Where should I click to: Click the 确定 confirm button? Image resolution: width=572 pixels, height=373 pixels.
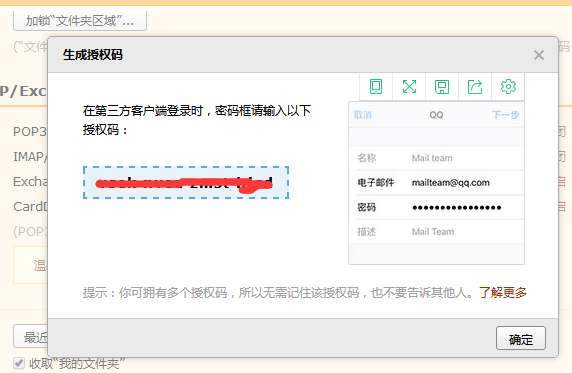[x=521, y=338]
